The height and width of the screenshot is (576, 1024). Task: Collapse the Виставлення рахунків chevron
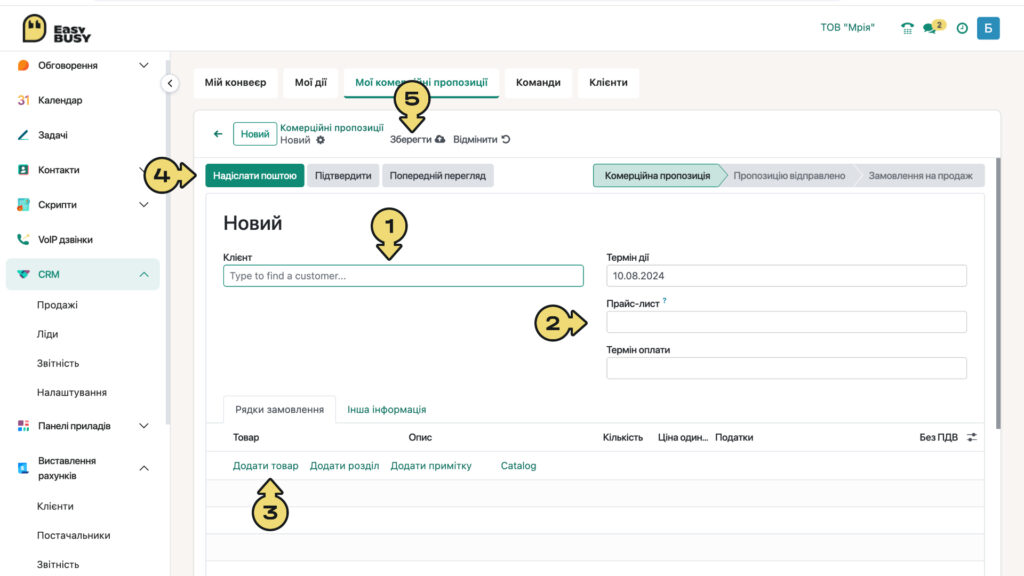click(x=144, y=468)
